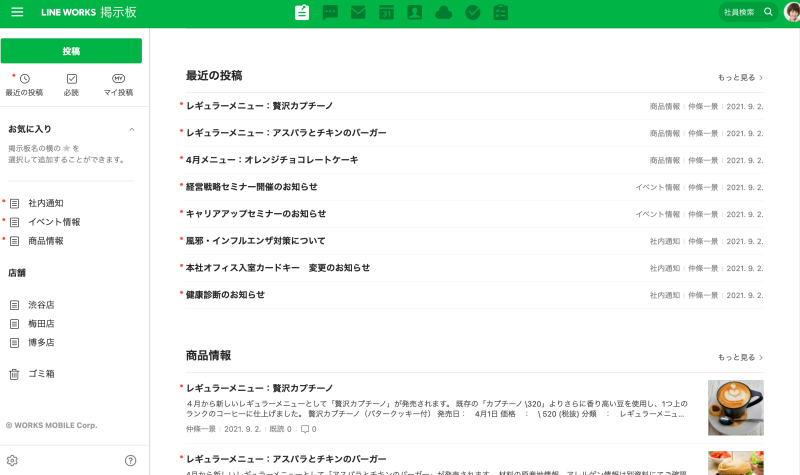Open help question mark icon

130,460
